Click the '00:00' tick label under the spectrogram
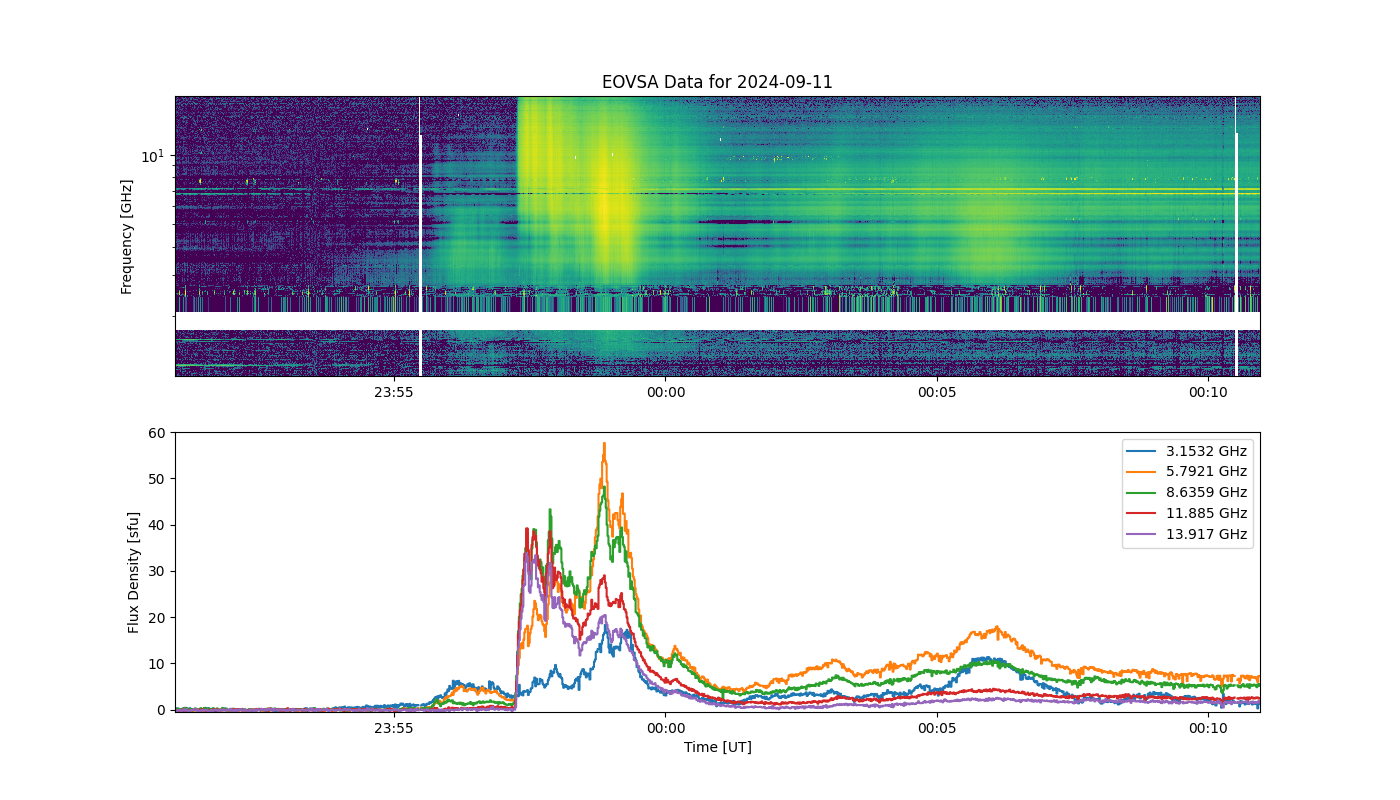Viewport: 1400px width, 800px height. pyautogui.click(x=666, y=392)
